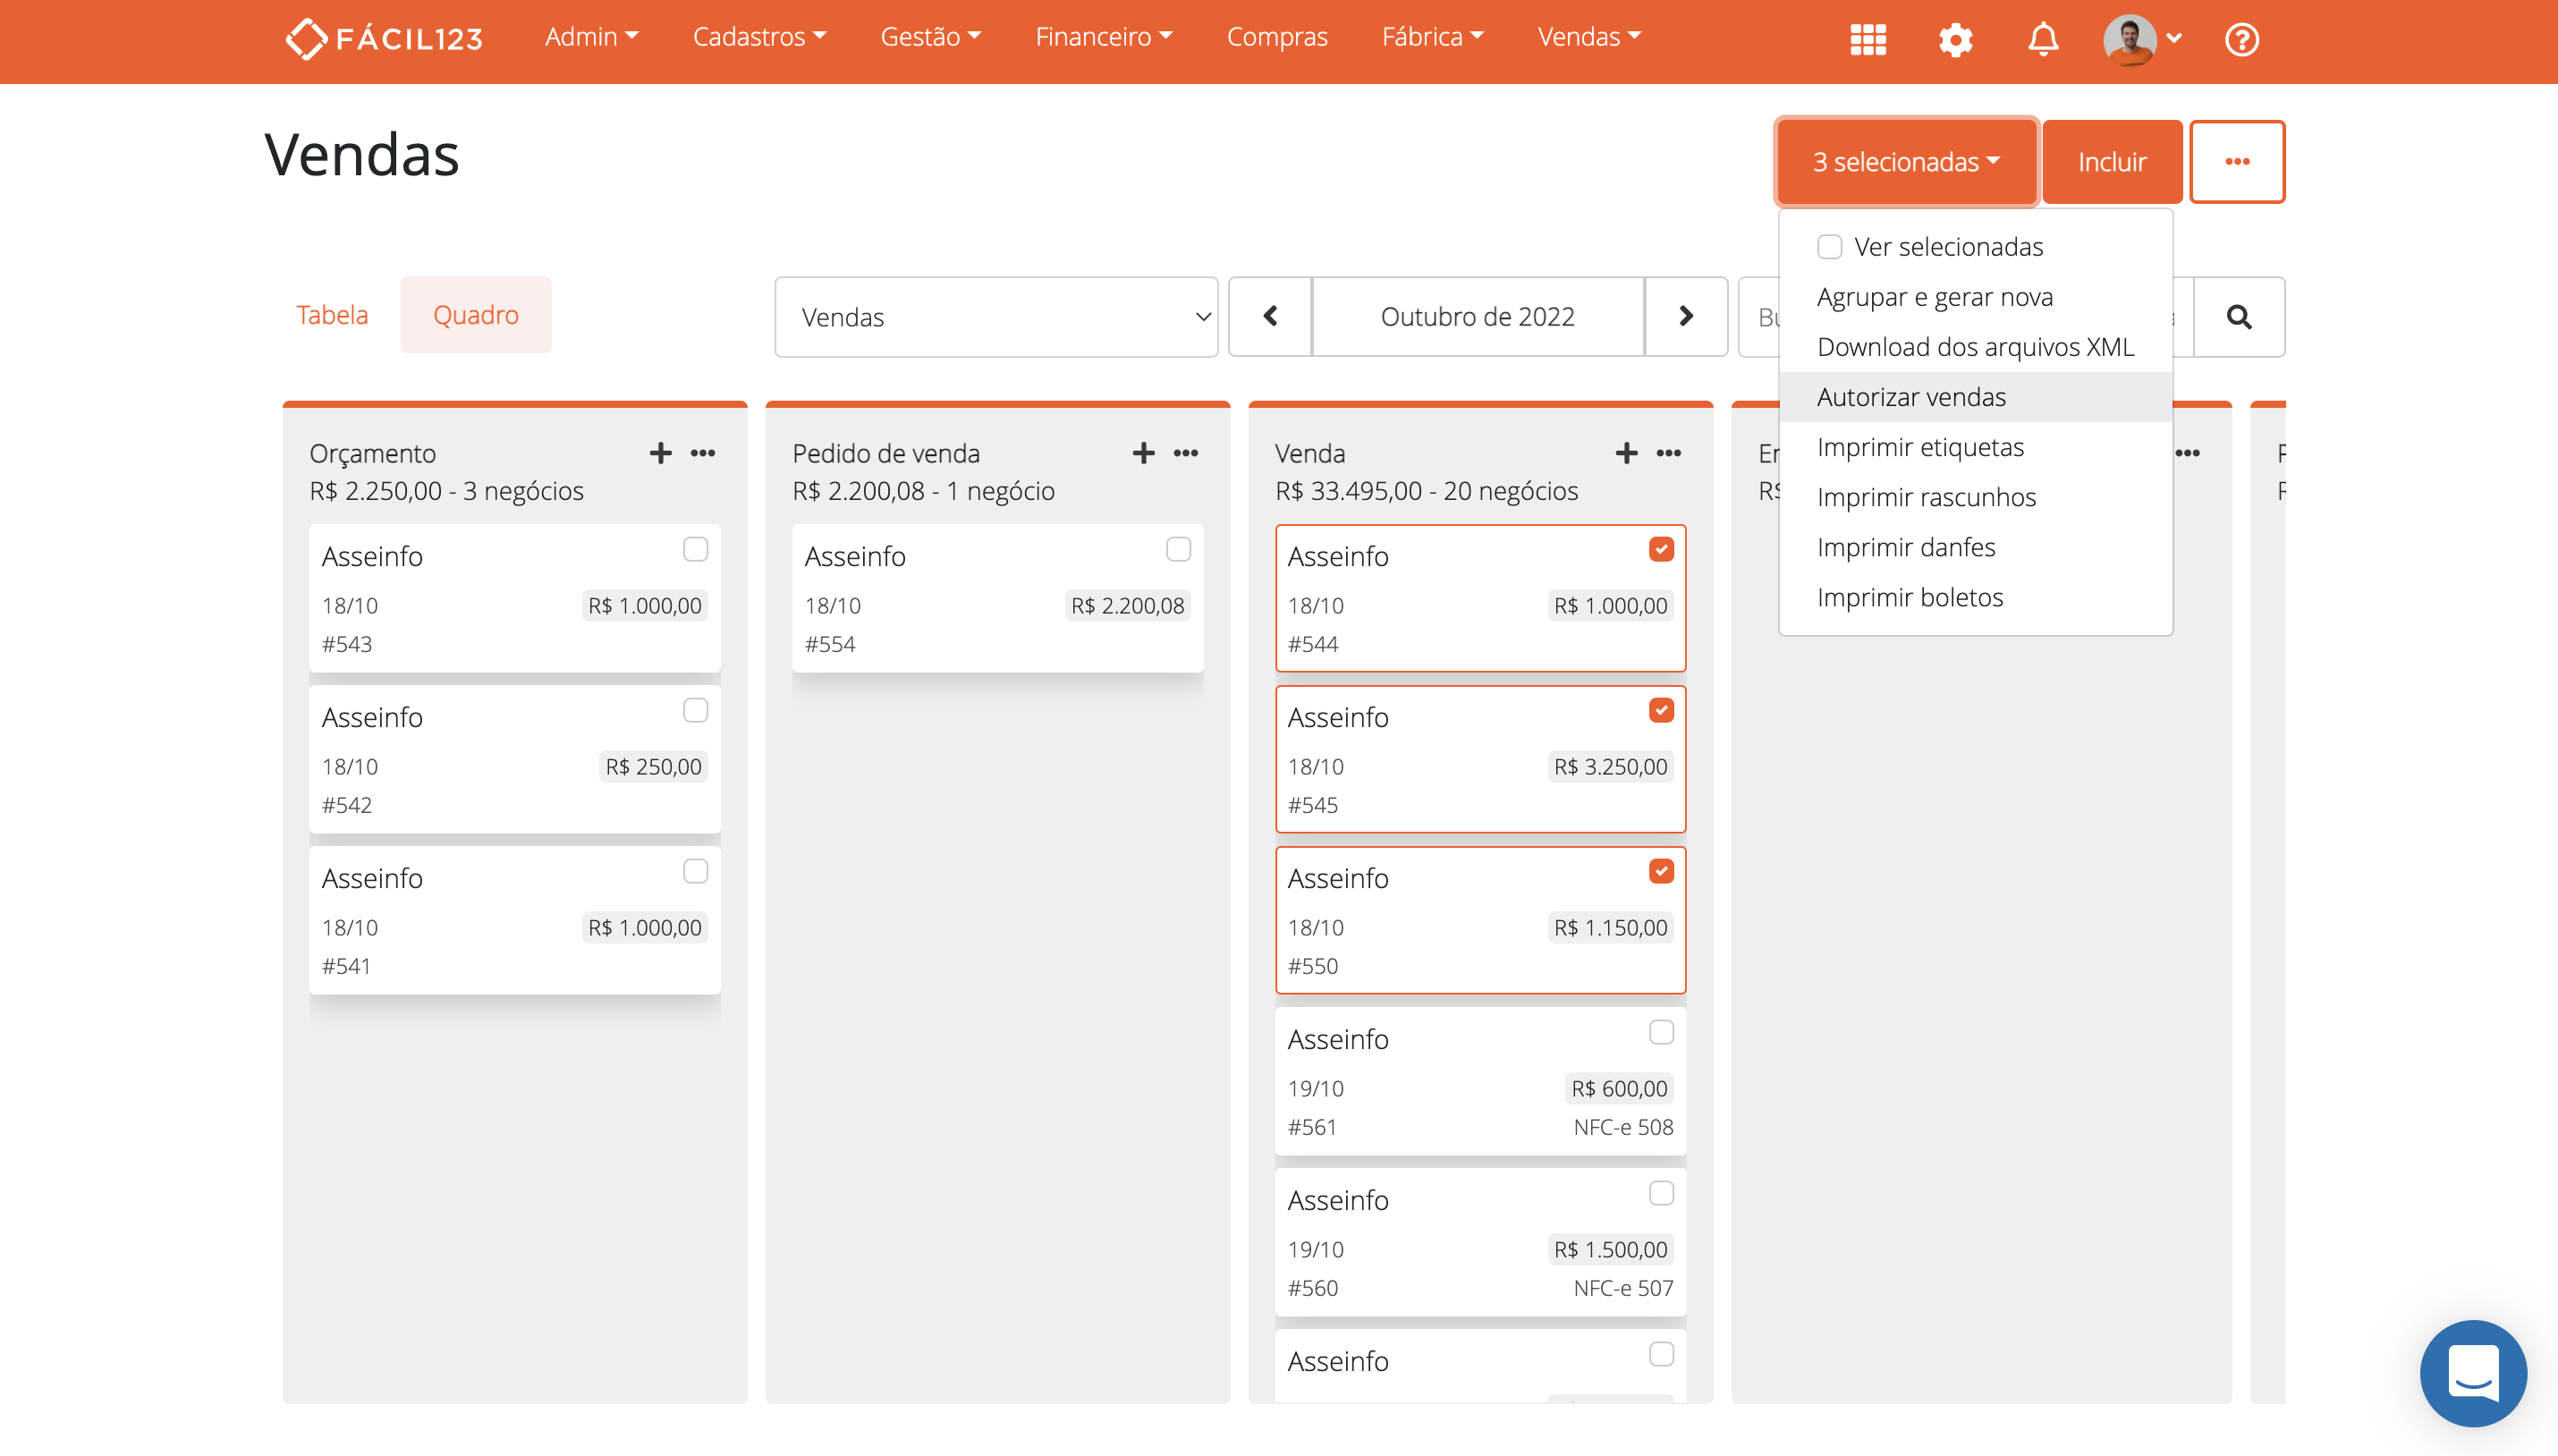Click Compras in the top navigation
Image resolution: width=2558 pixels, height=1456 pixels.
pos(1276,37)
